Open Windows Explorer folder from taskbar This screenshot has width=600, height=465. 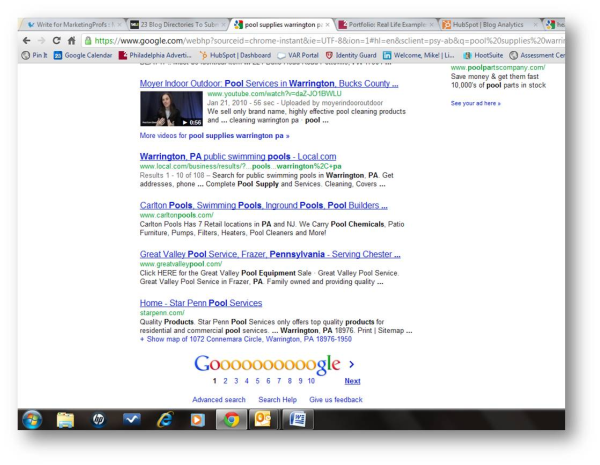(x=65, y=419)
